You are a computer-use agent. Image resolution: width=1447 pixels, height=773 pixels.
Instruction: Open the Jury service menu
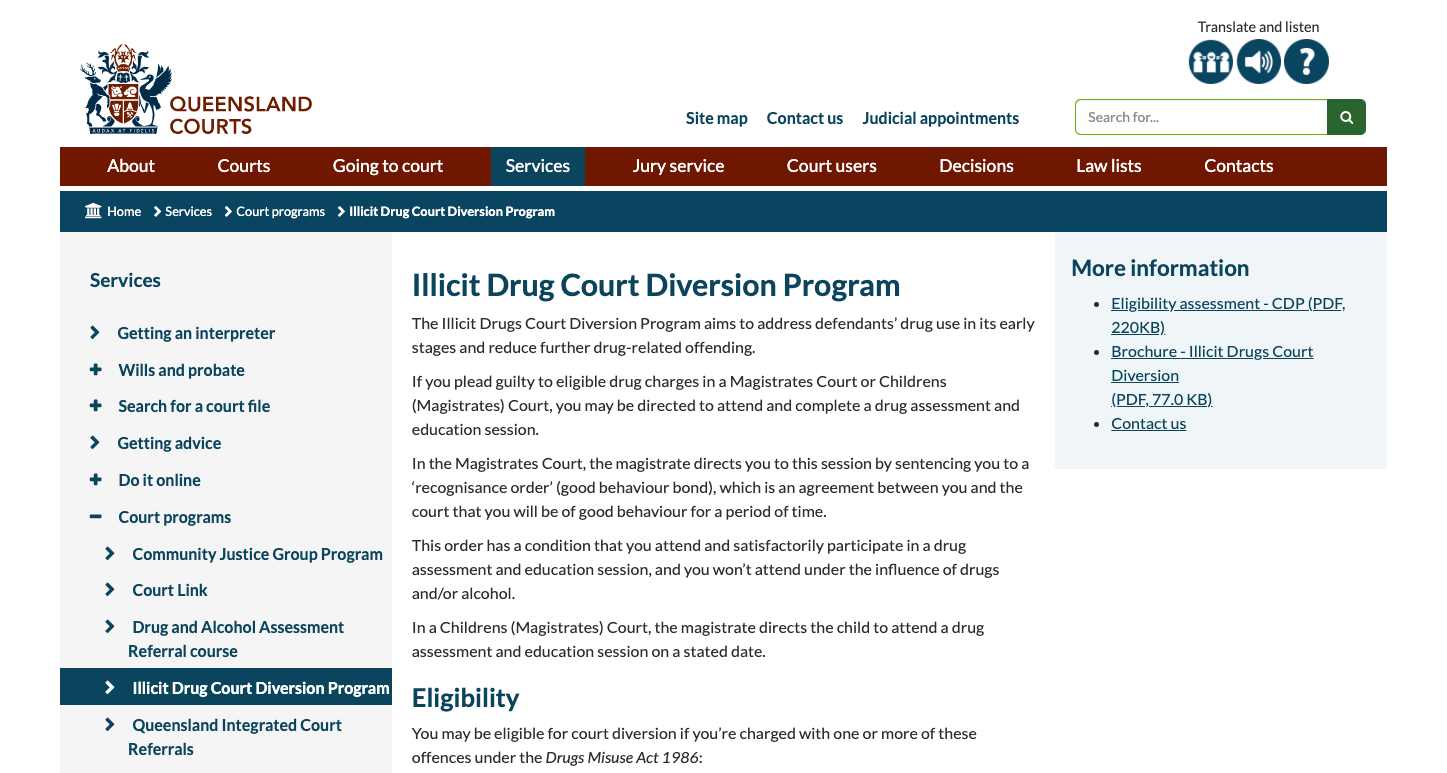678,166
